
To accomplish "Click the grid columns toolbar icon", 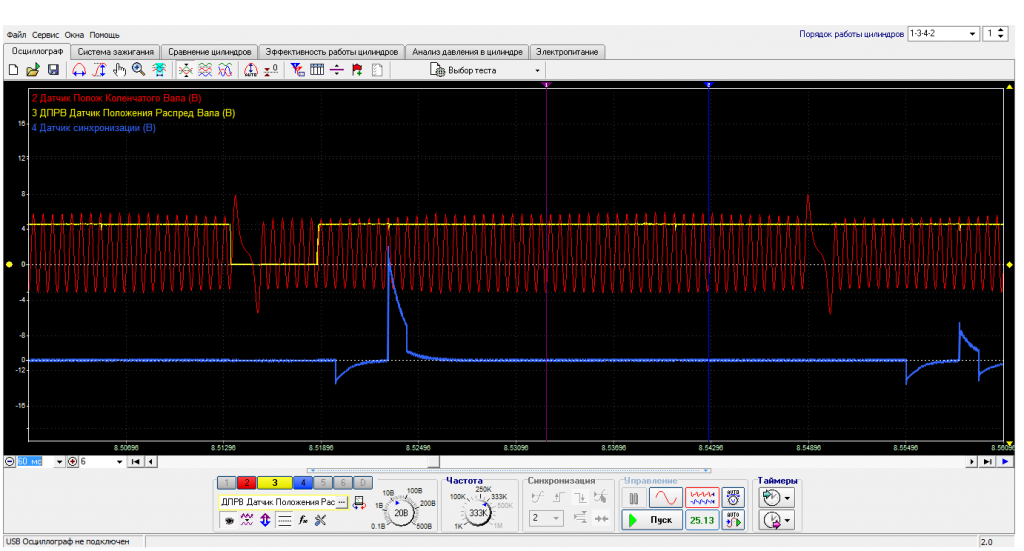I will pyautogui.click(x=317, y=70).
